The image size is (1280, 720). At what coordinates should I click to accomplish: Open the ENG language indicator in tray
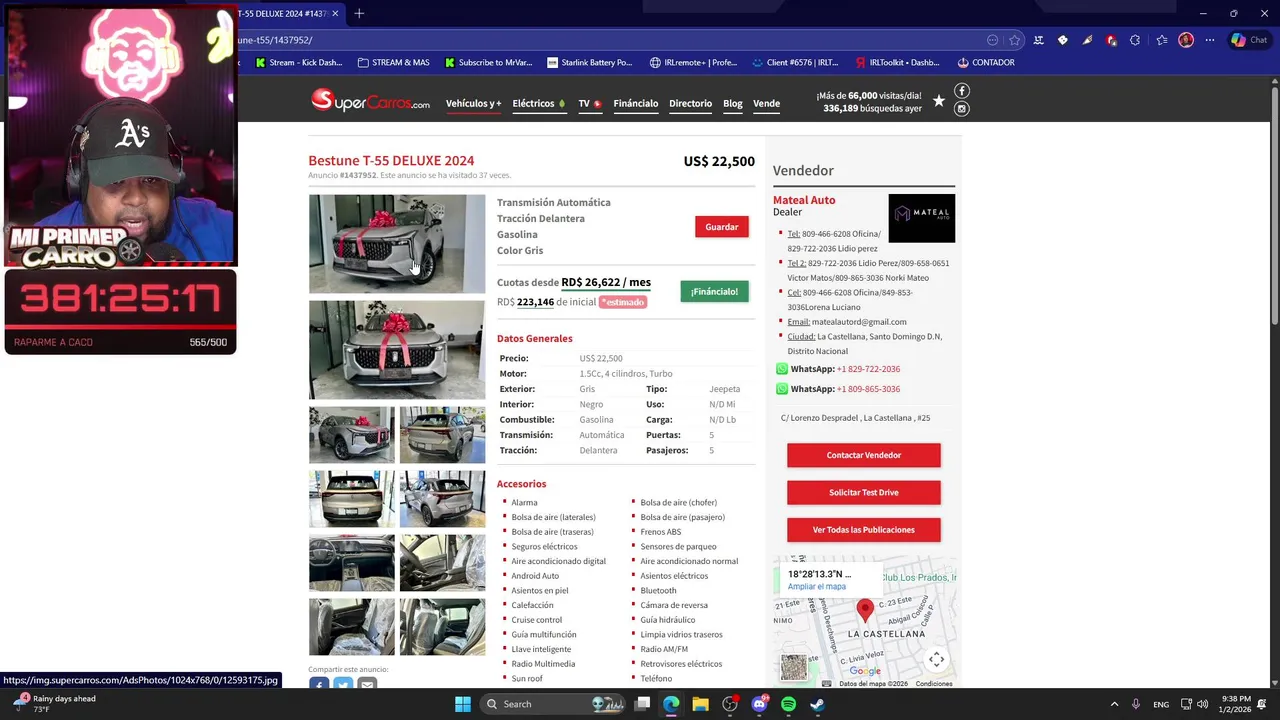pos(1161,704)
